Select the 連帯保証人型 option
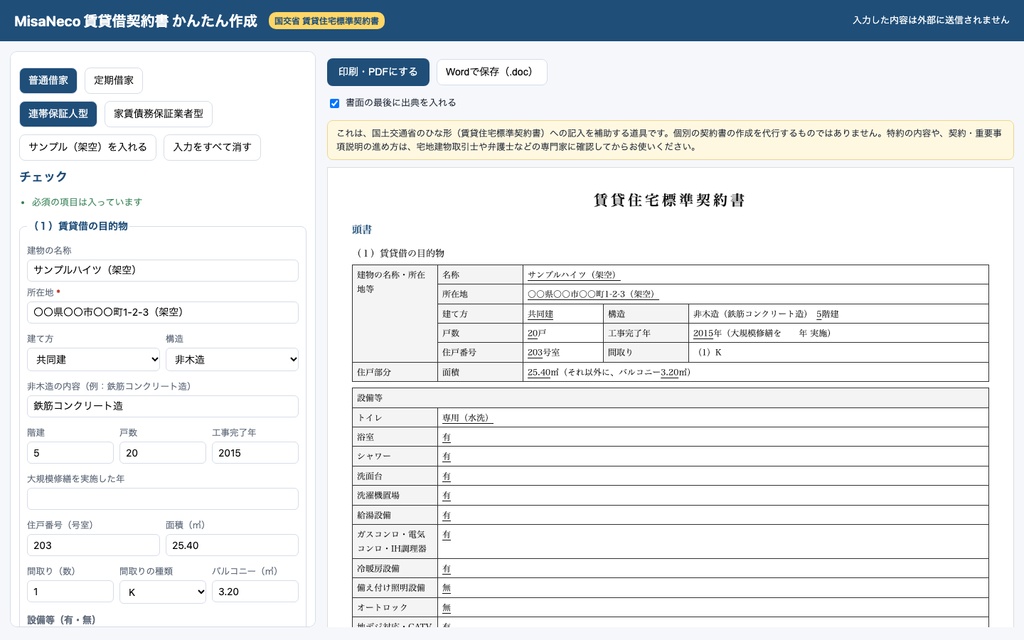Screen dimensions: 1024x640 (58, 114)
